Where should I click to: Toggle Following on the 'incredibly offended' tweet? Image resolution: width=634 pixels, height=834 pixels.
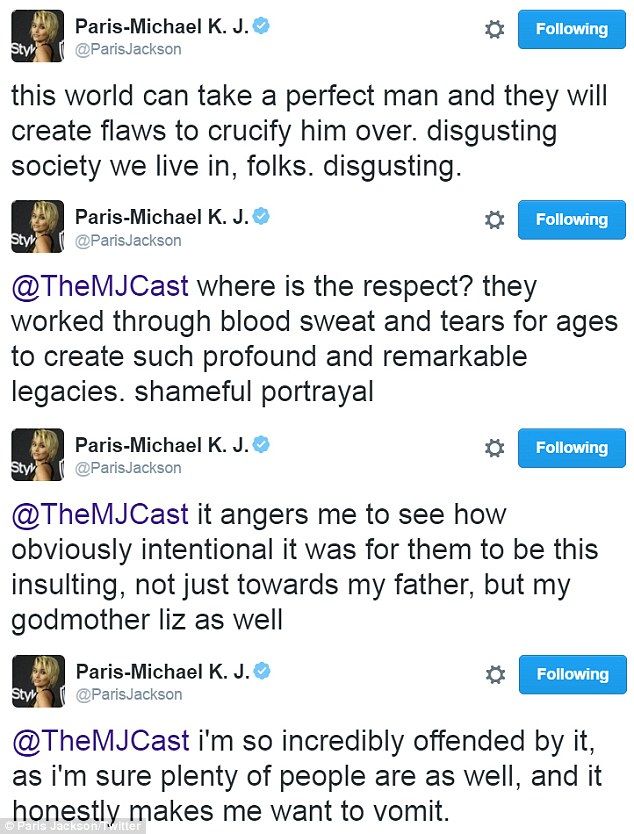click(x=571, y=675)
